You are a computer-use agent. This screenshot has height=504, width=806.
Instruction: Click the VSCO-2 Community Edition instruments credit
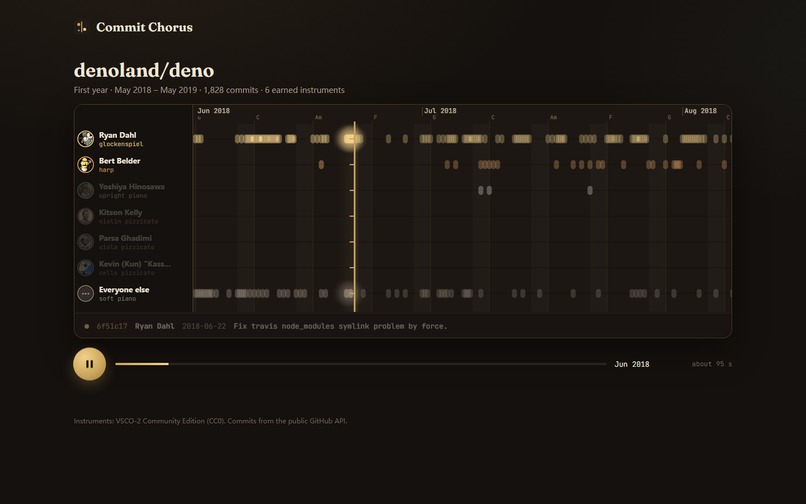click(210, 421)
